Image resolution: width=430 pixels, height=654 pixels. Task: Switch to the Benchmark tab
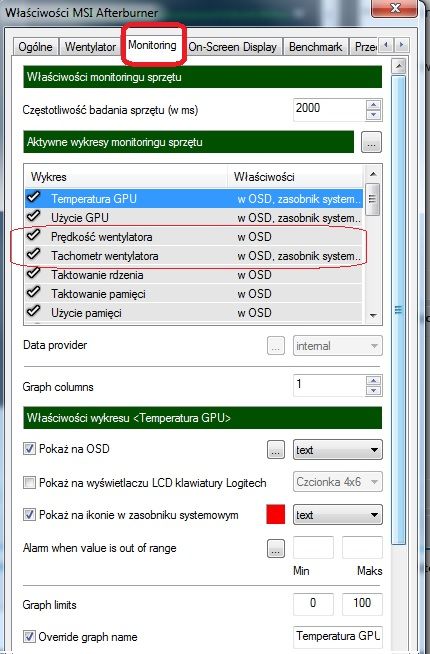point(316,46)
